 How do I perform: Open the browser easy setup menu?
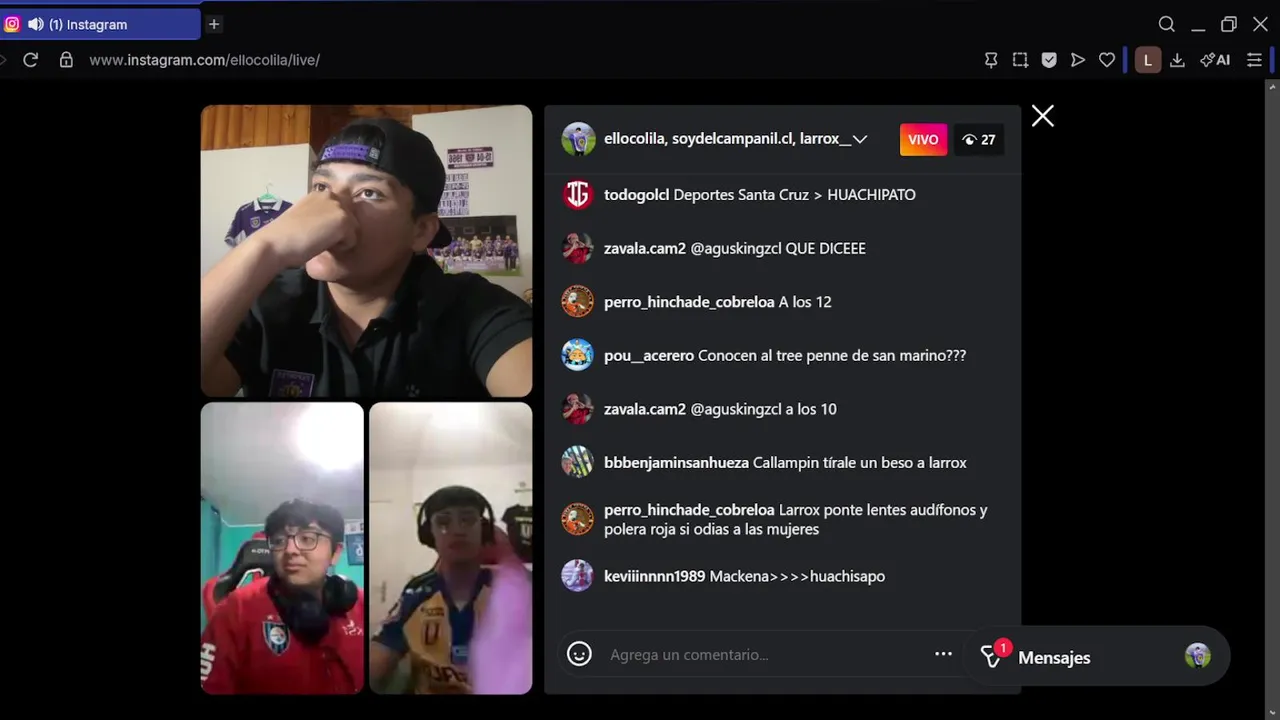click(x=1254, y=60)
